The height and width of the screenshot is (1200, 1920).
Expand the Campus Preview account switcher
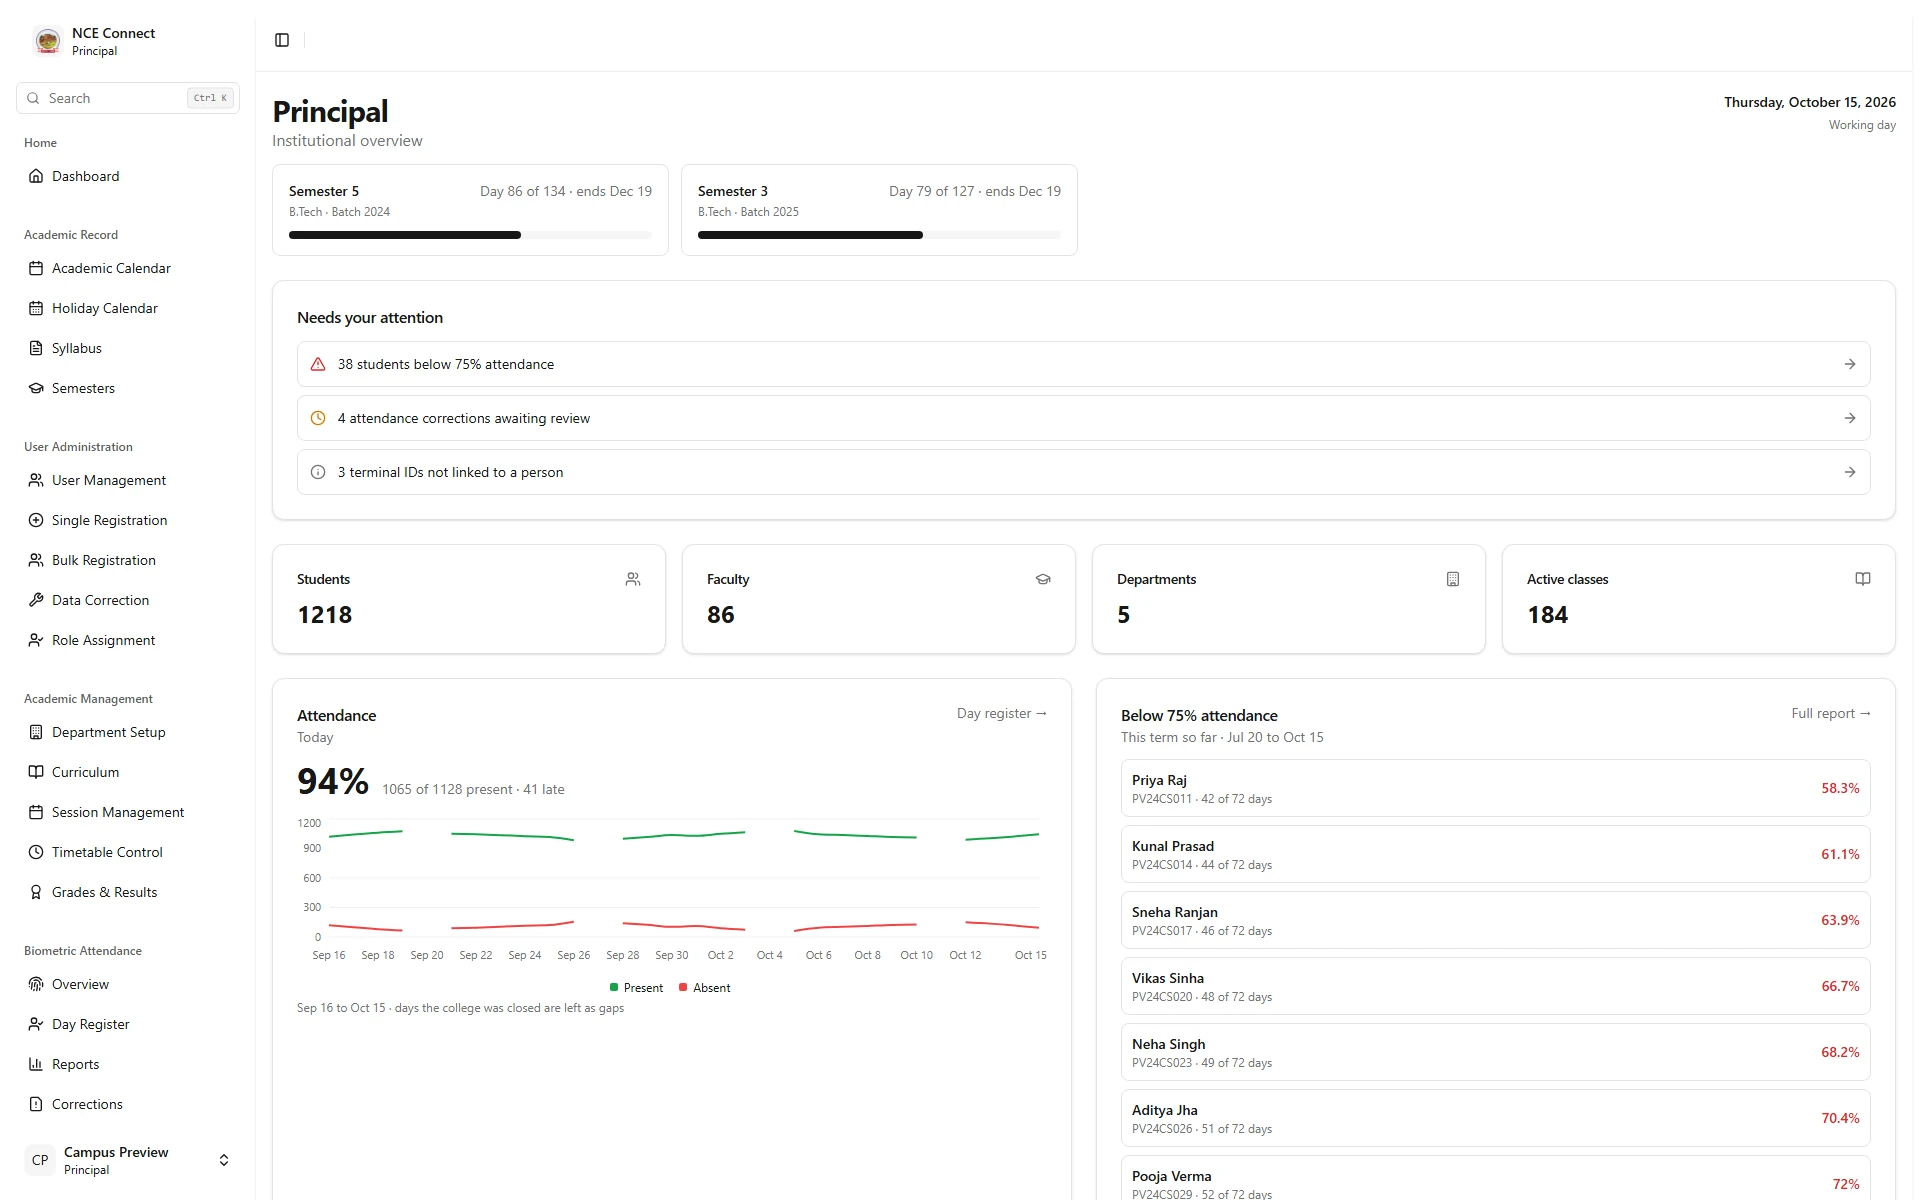[x=128, y=1160]
